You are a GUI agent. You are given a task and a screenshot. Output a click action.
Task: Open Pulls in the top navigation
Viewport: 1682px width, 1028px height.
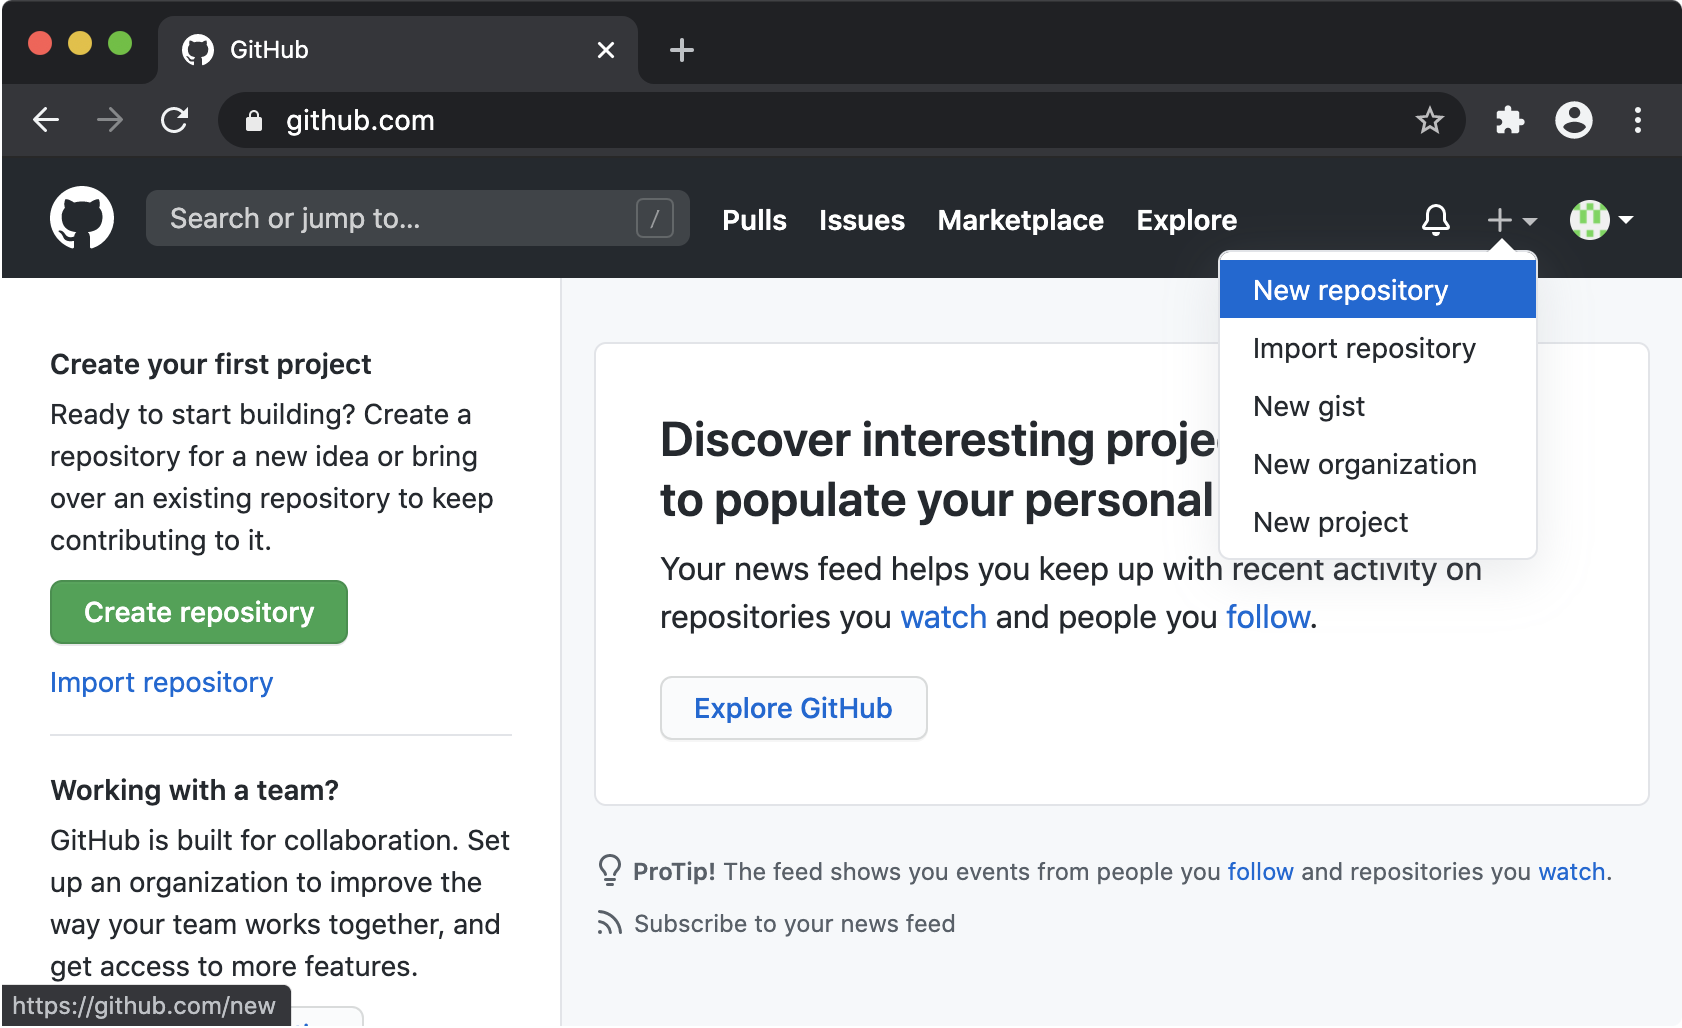[x=754, y=220]
